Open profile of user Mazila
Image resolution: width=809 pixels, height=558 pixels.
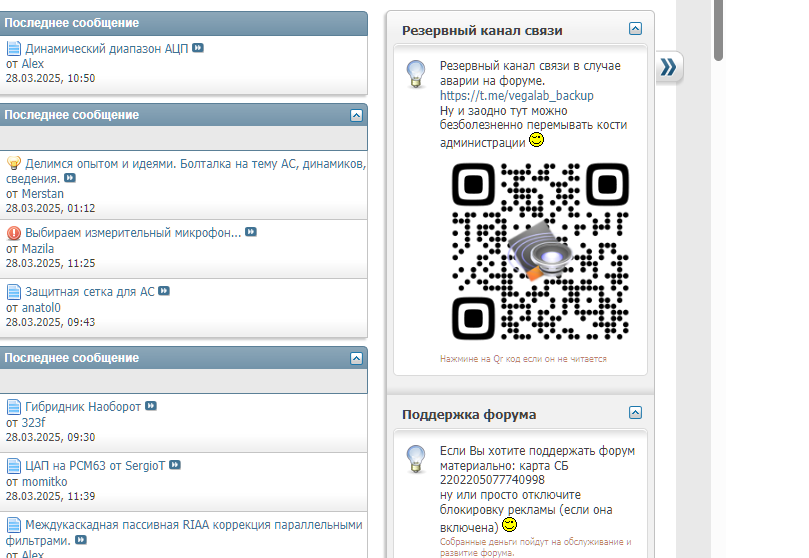tap(38, 249)
